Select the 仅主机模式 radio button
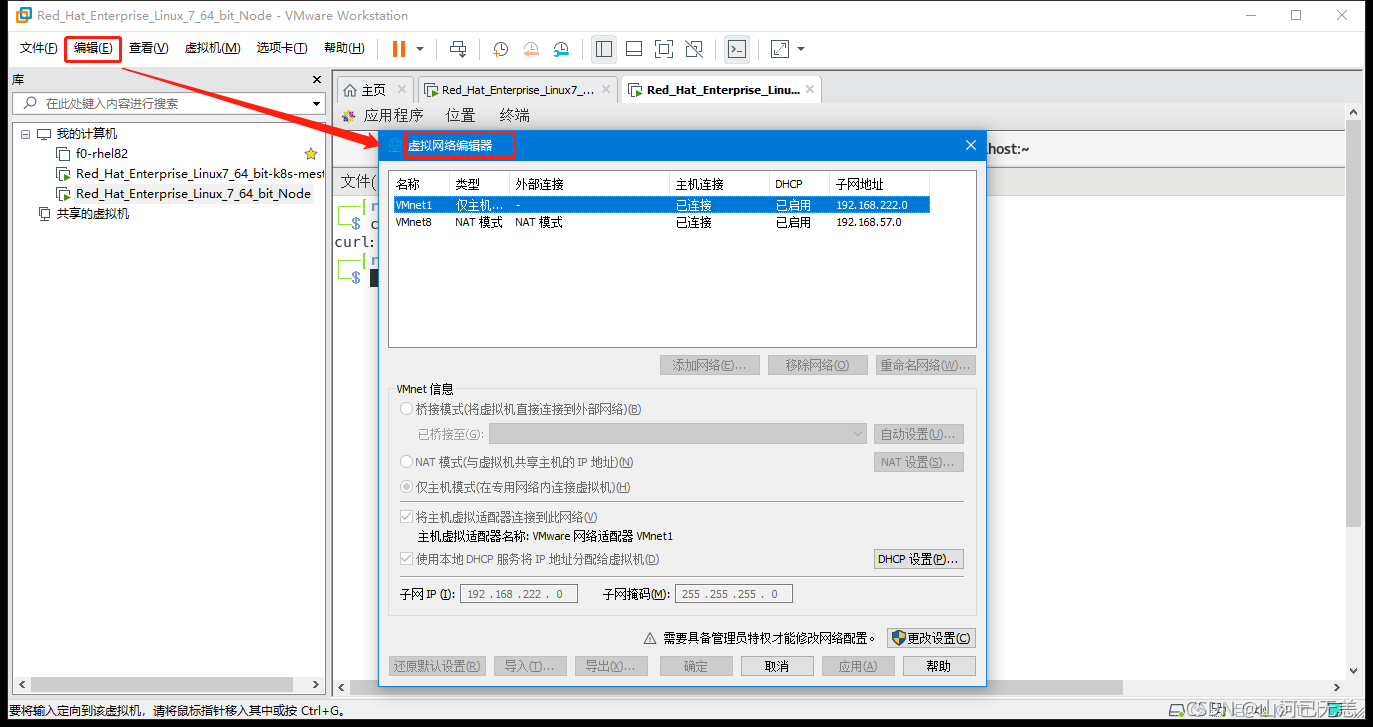Image resolution: width=1373 pixels, height=727 pixels. (x=406, y=488)
